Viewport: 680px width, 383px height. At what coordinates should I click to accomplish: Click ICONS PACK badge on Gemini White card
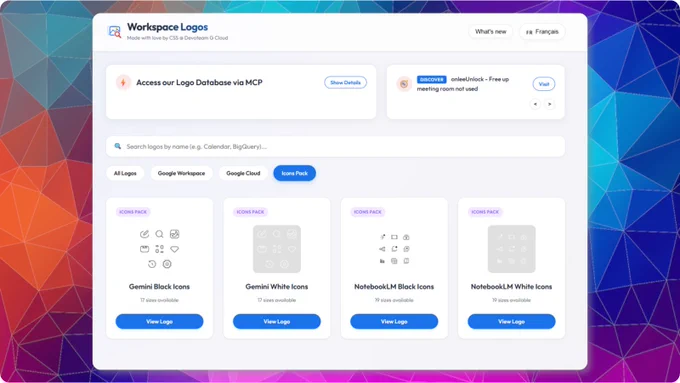pyautogui.click(x=250, y=212)
